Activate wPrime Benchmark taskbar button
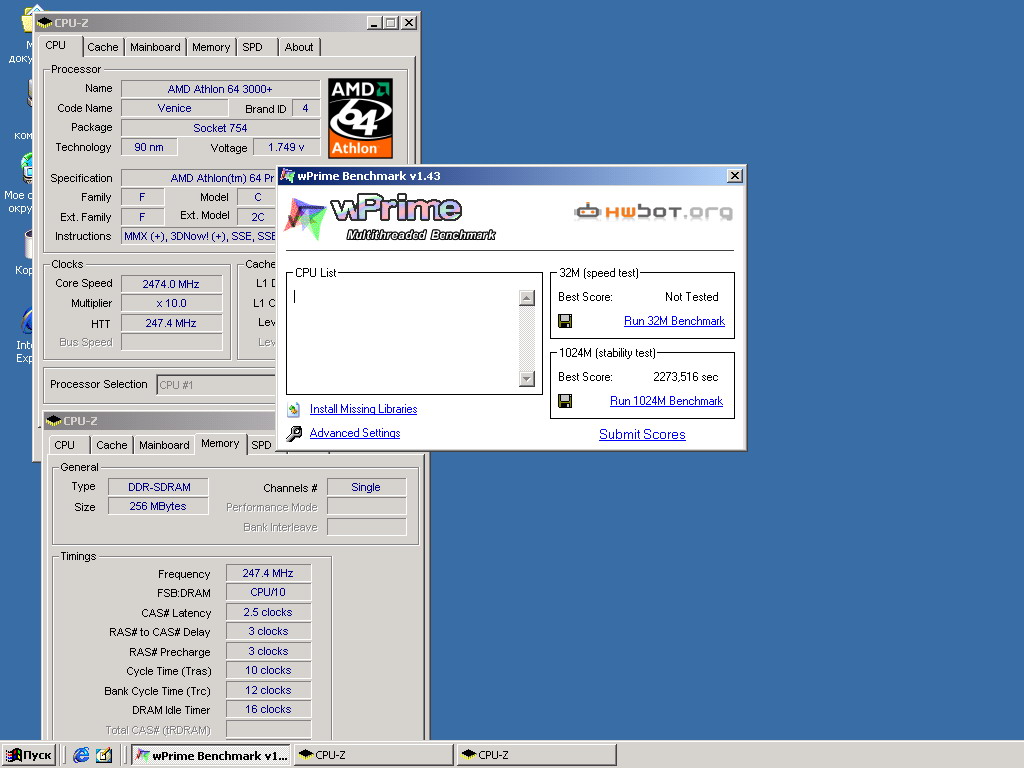The image size is (1024, 768). pyautogui.click(x=210, y=755)
